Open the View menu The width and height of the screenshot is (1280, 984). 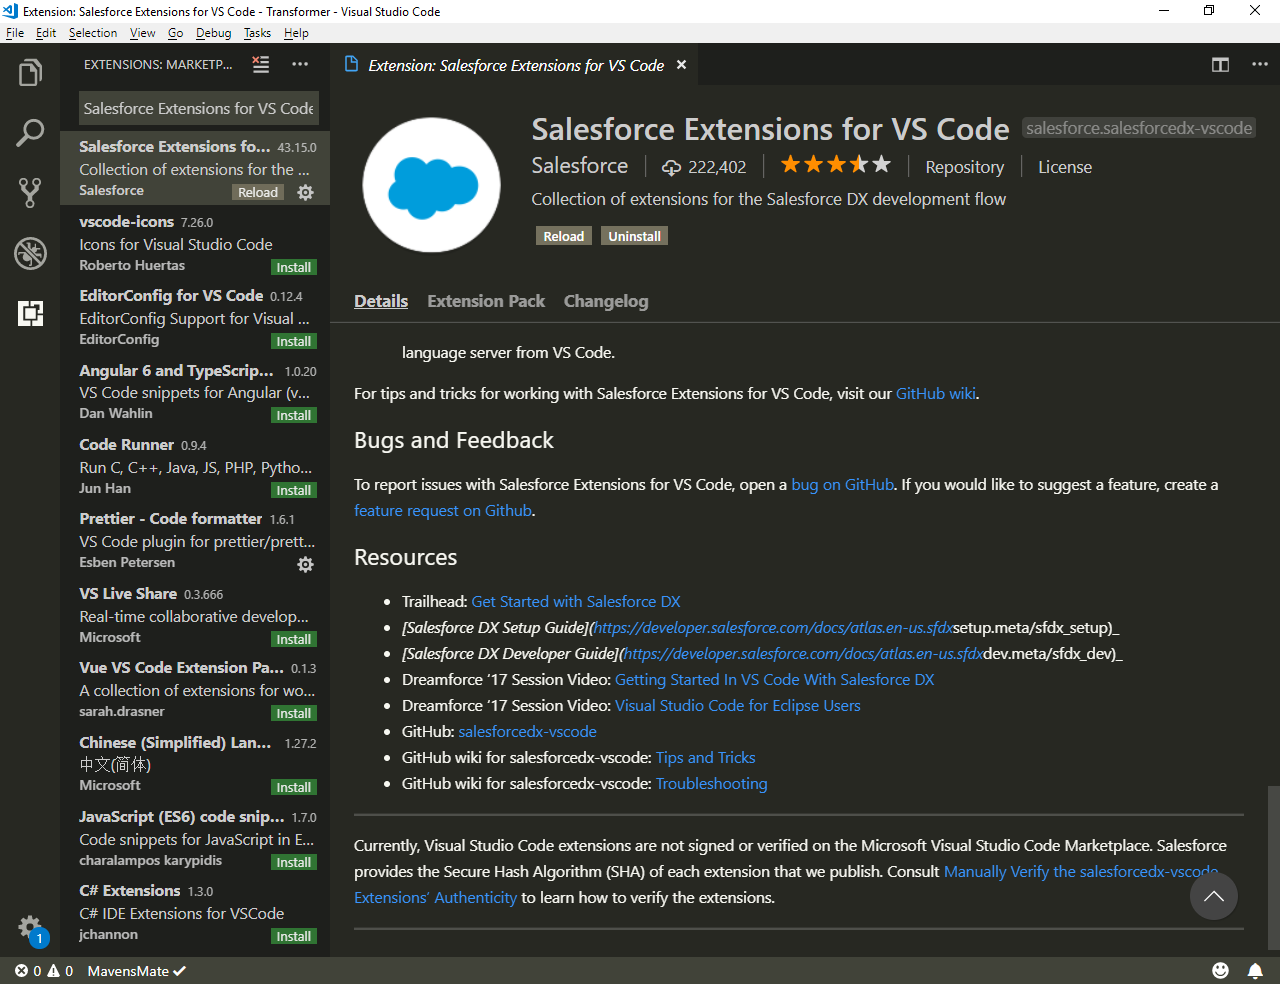143,33
